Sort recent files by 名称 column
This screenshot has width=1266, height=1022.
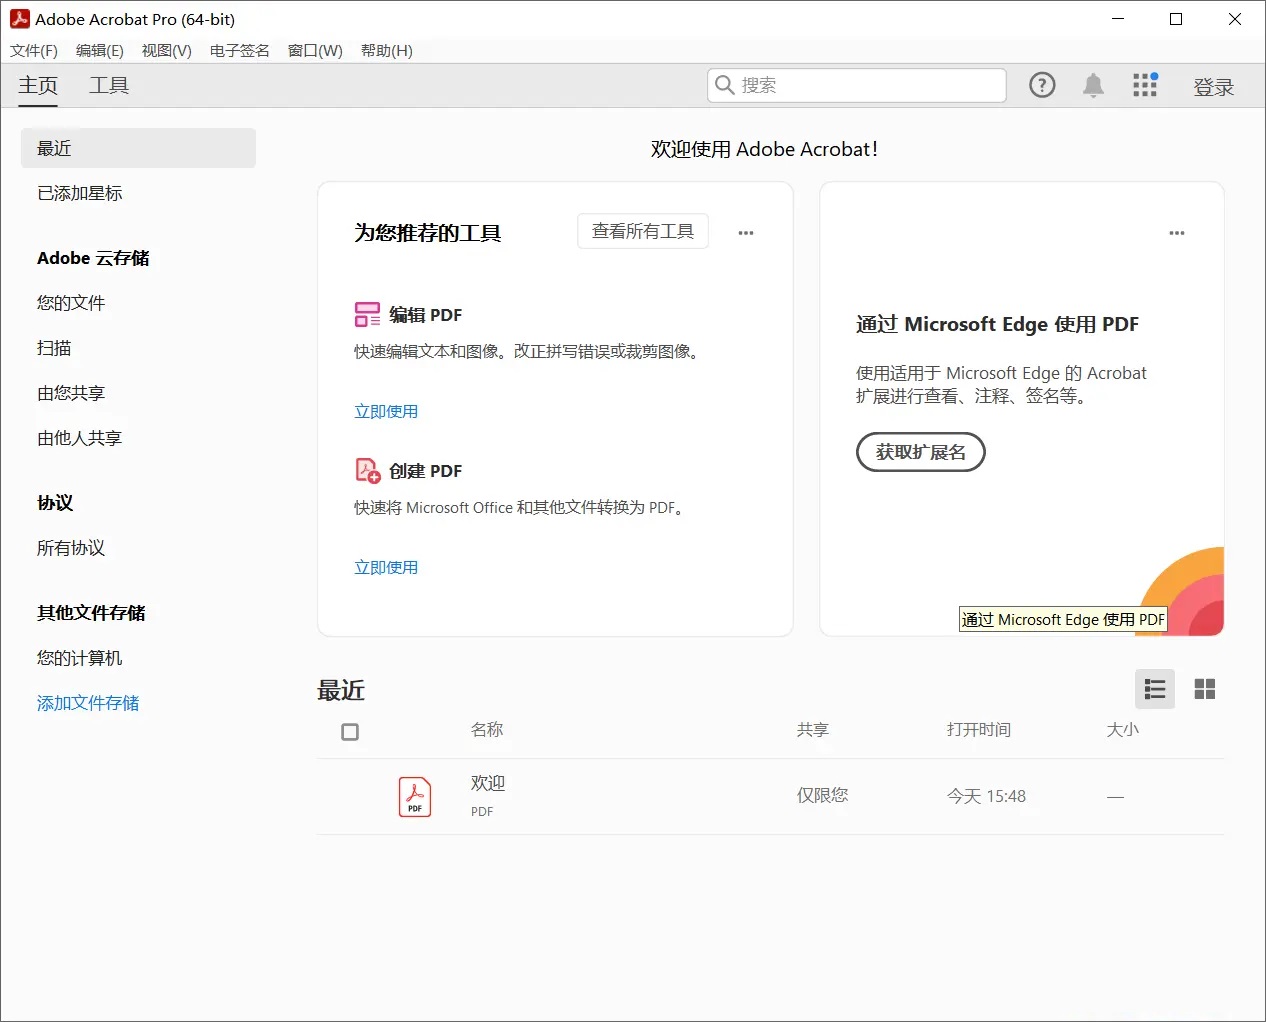(x=487, y=730)
